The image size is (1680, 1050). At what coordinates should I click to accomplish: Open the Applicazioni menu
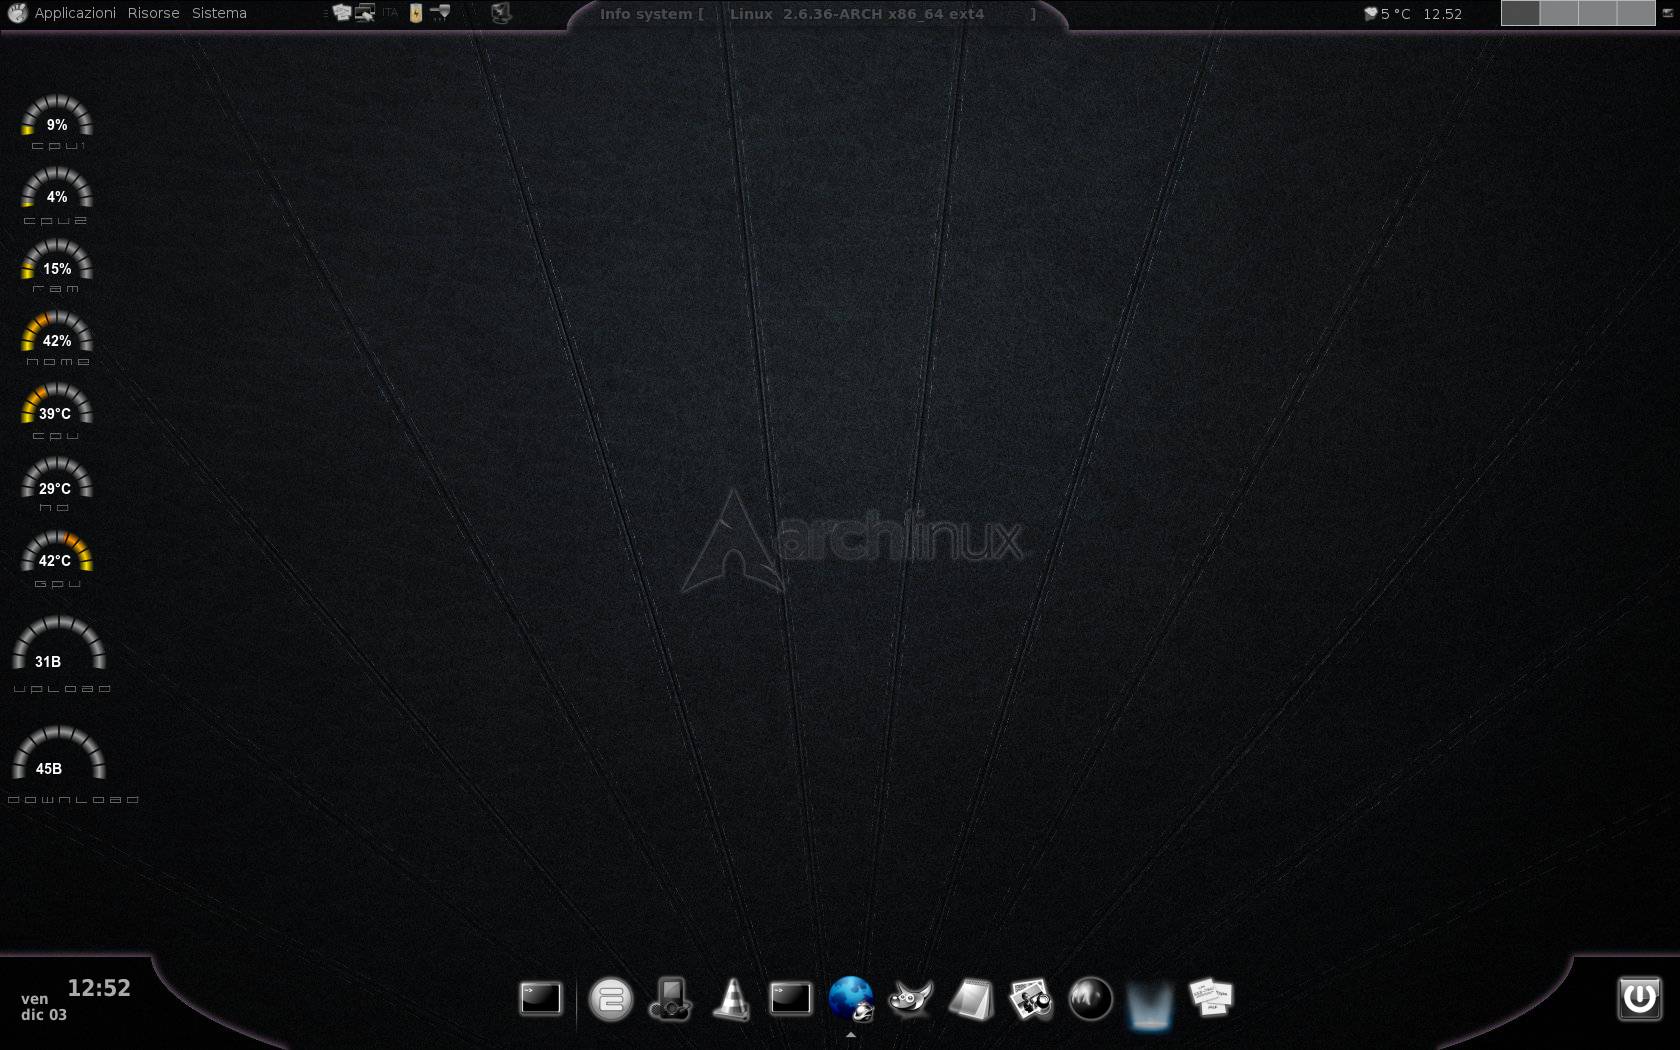[75, 13]
